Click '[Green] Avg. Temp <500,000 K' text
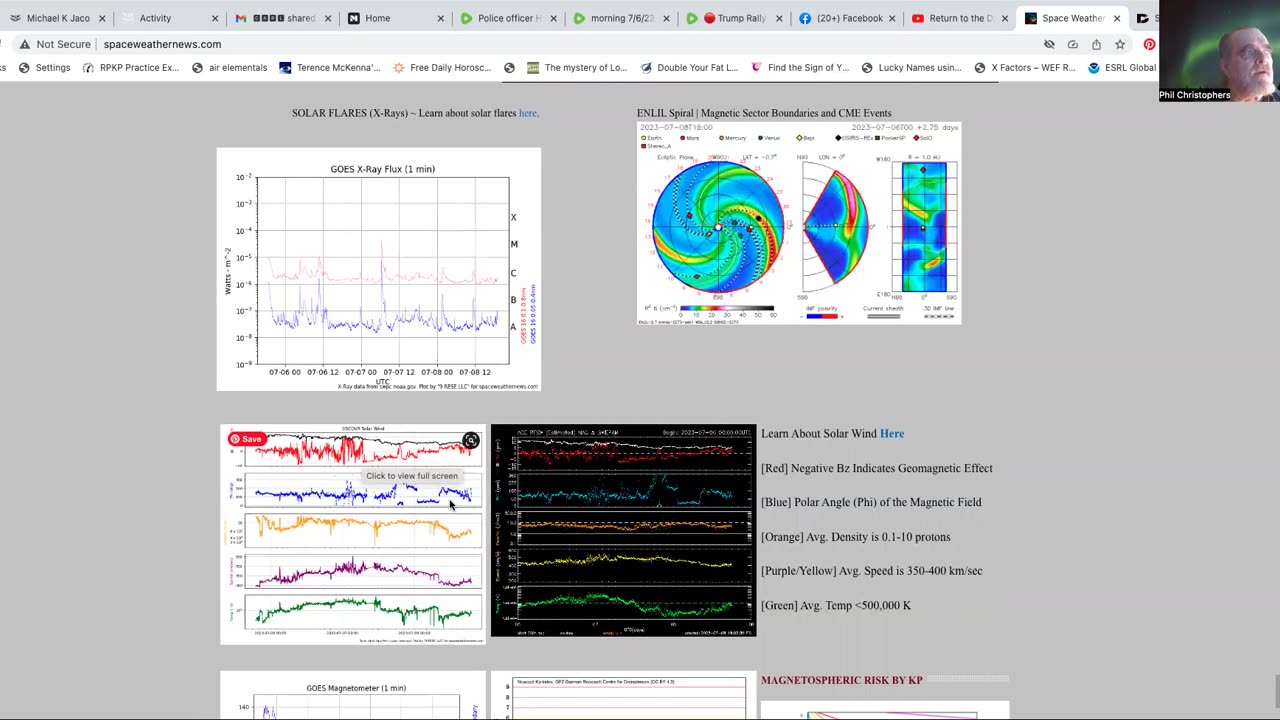The height and width of the screenshot is (720, 1280). point(836,605)
